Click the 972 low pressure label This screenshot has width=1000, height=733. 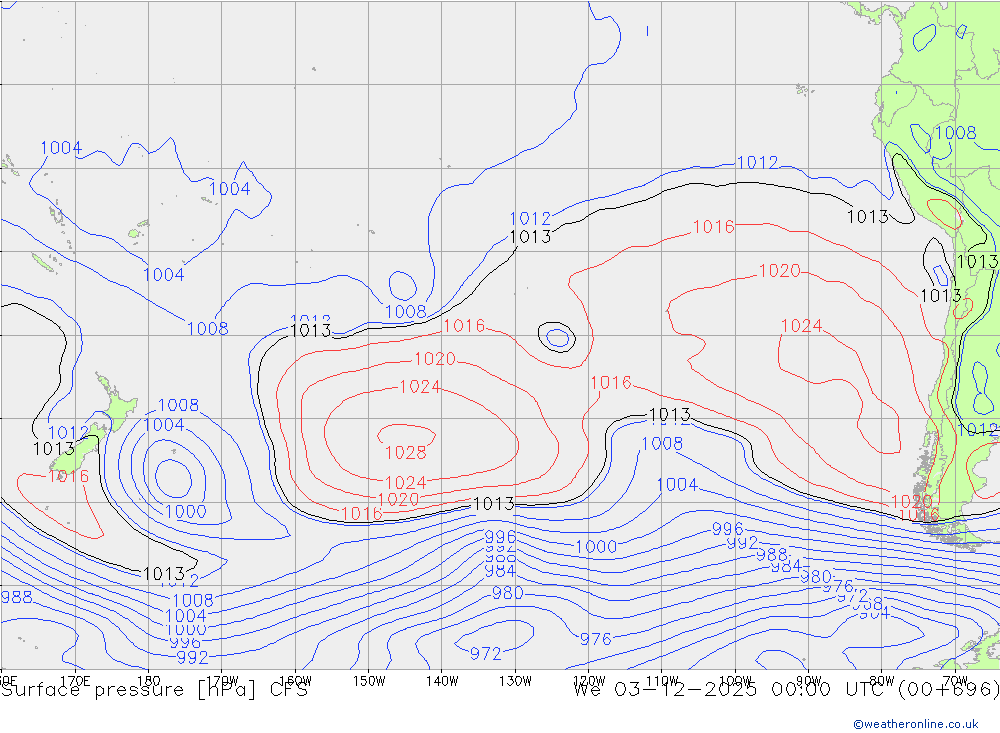coord(485,653)
